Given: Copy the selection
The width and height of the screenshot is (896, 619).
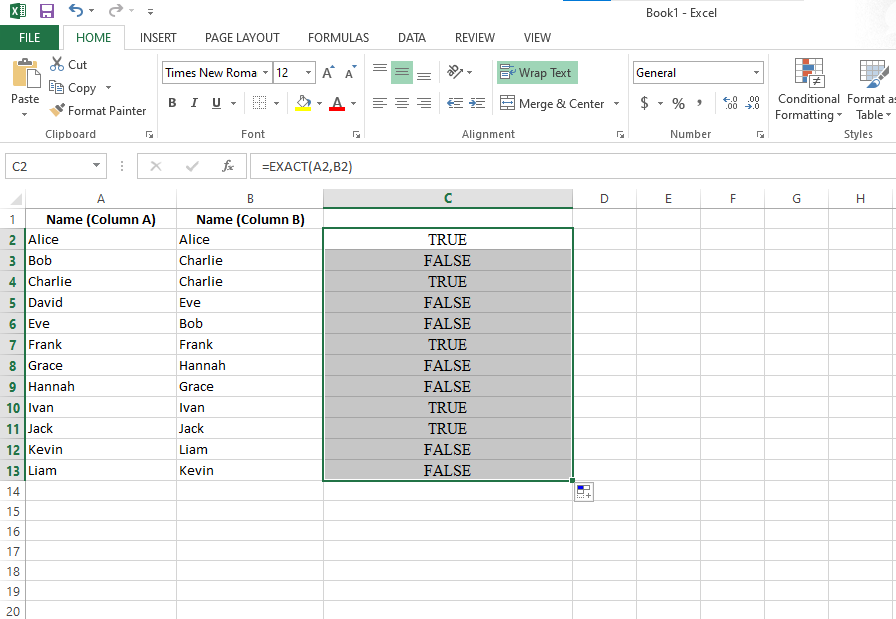Looking at the screenshot, I should tap(73, 87).
